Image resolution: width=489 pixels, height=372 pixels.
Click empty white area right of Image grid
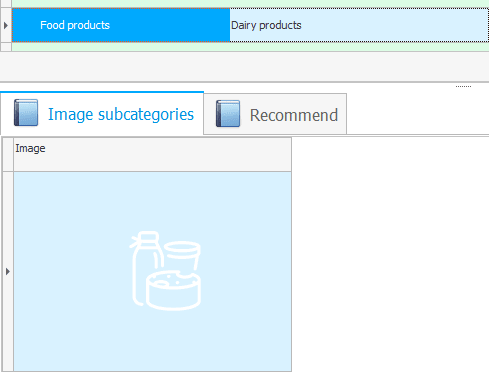390,254
